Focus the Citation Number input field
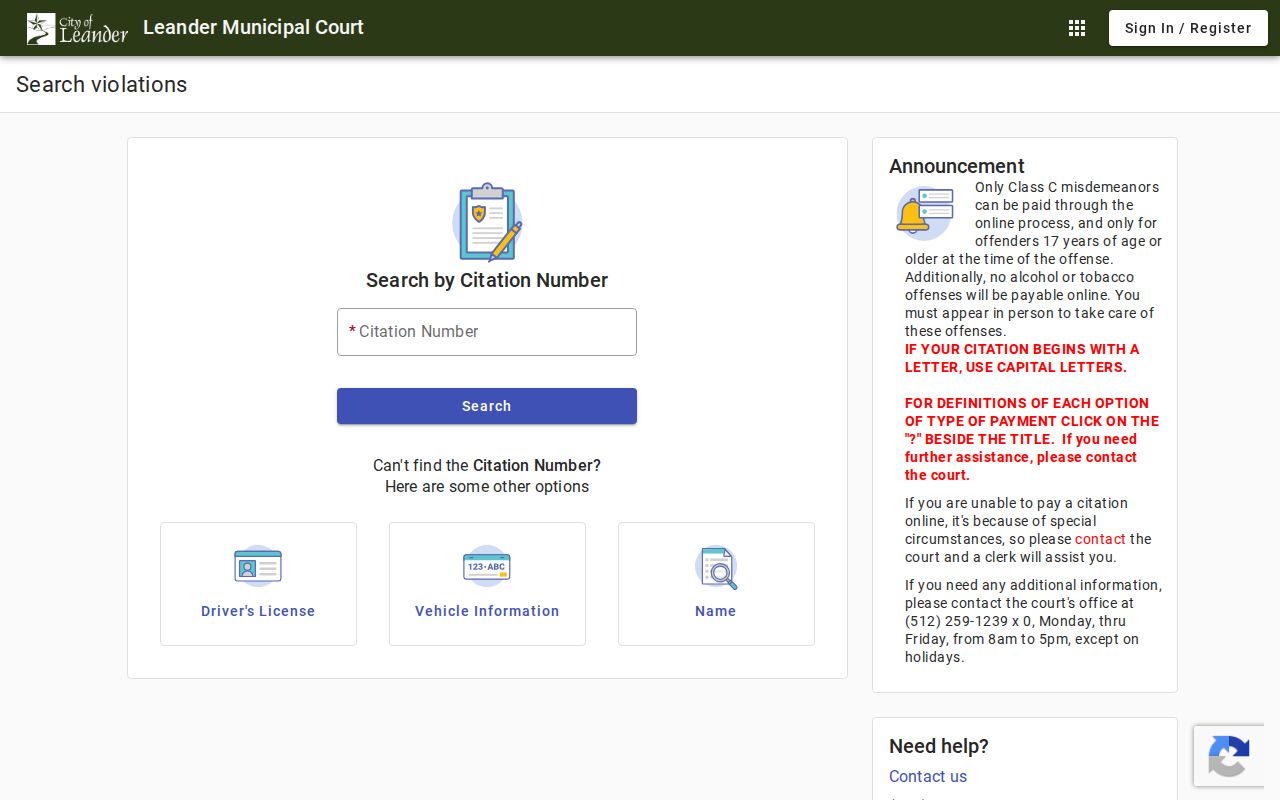The image size is (1280, 800). tap(487, 332)
